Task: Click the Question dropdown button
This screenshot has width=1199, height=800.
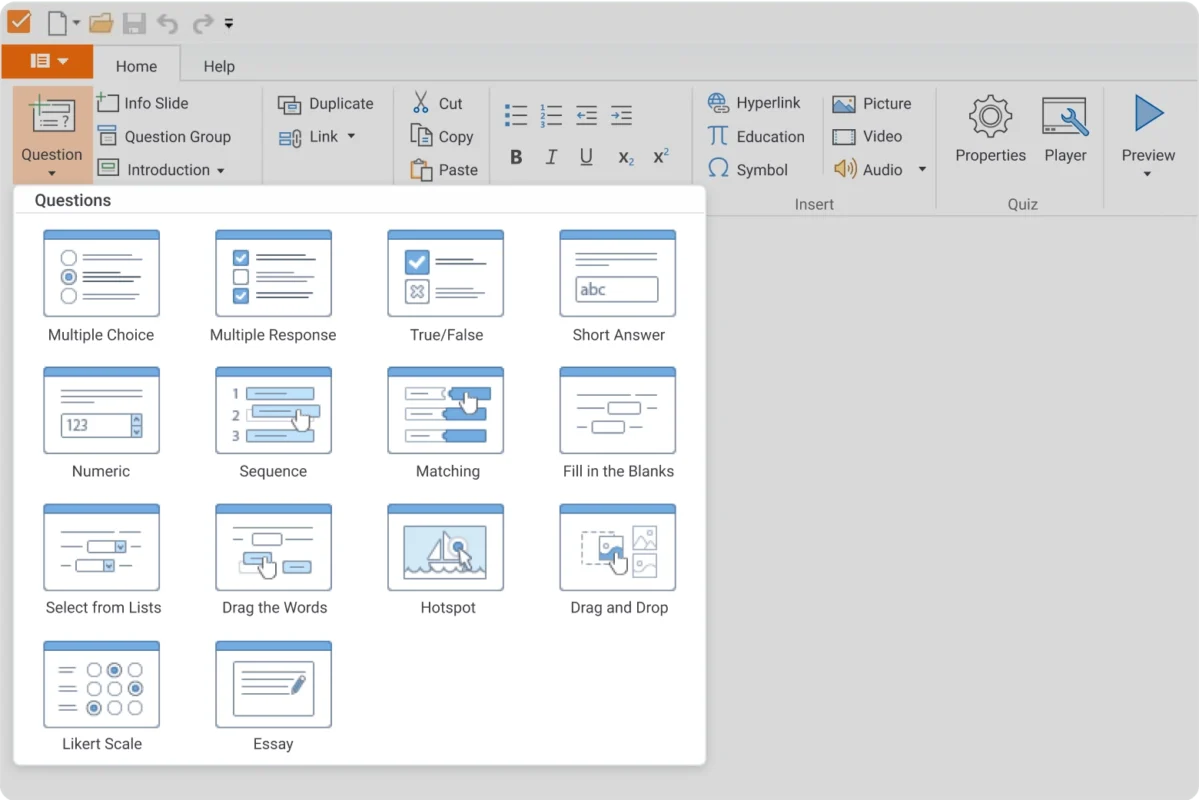Action: (x=51, y=135)
